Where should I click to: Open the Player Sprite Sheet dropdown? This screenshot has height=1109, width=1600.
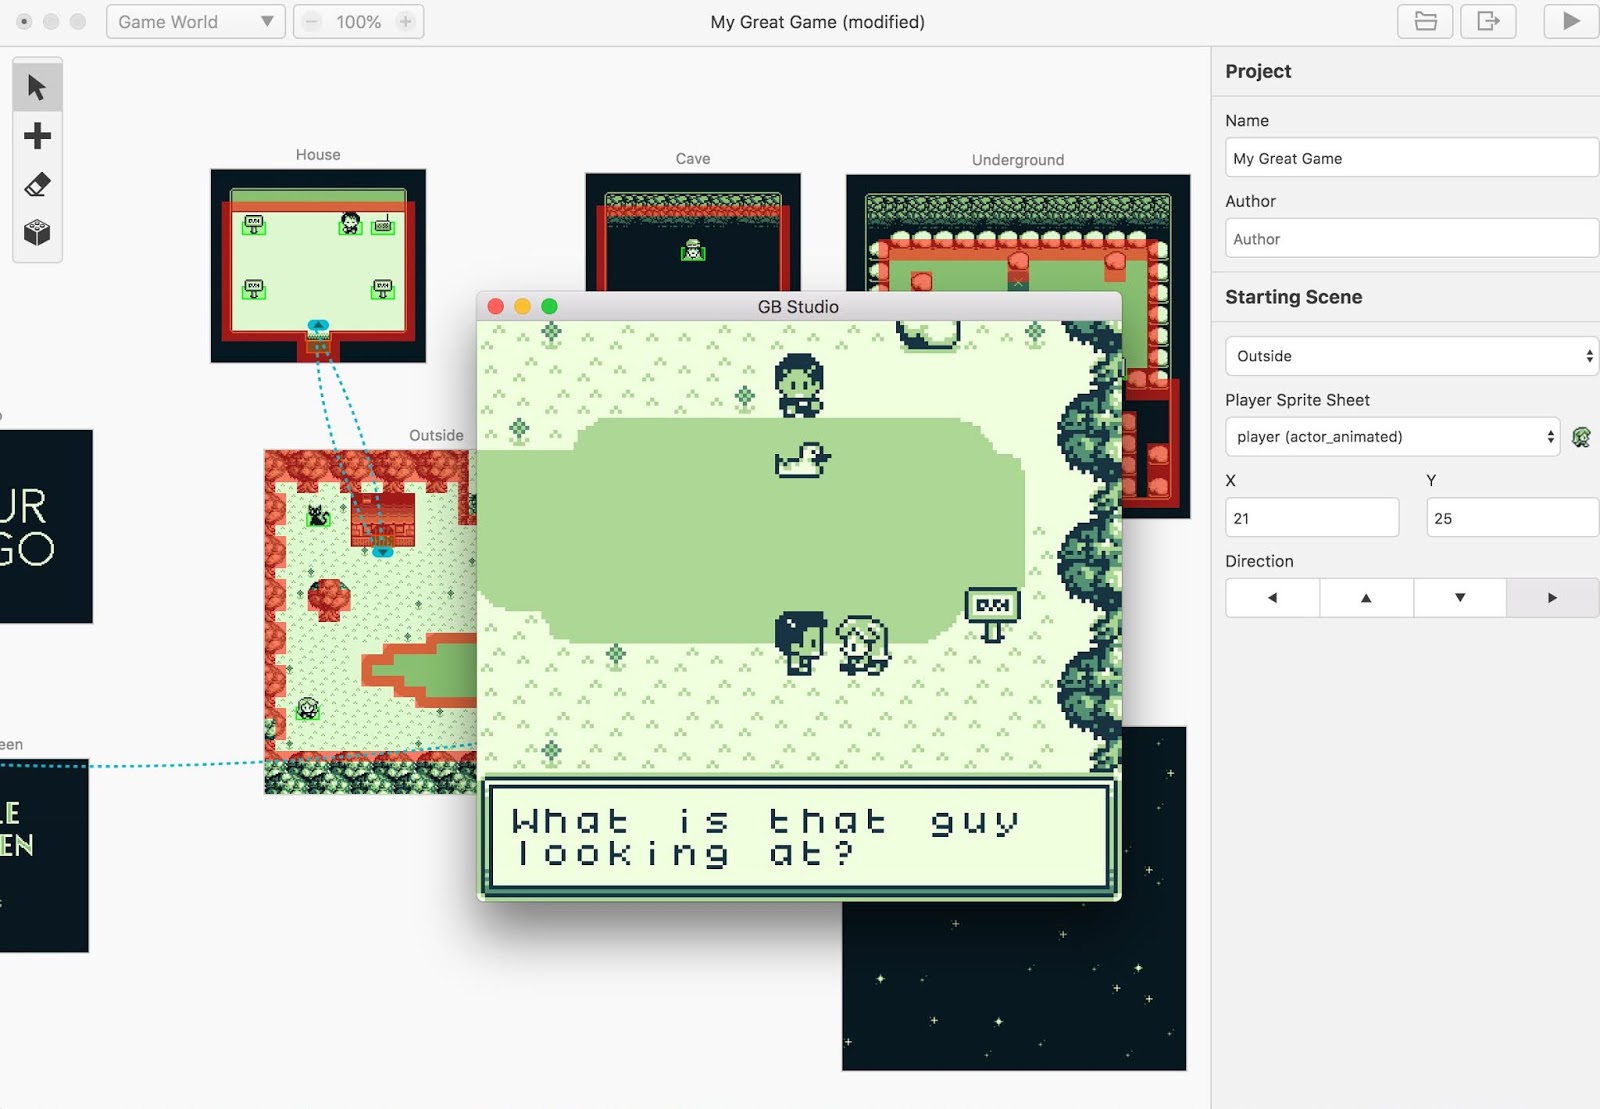tap(1392, 437)
